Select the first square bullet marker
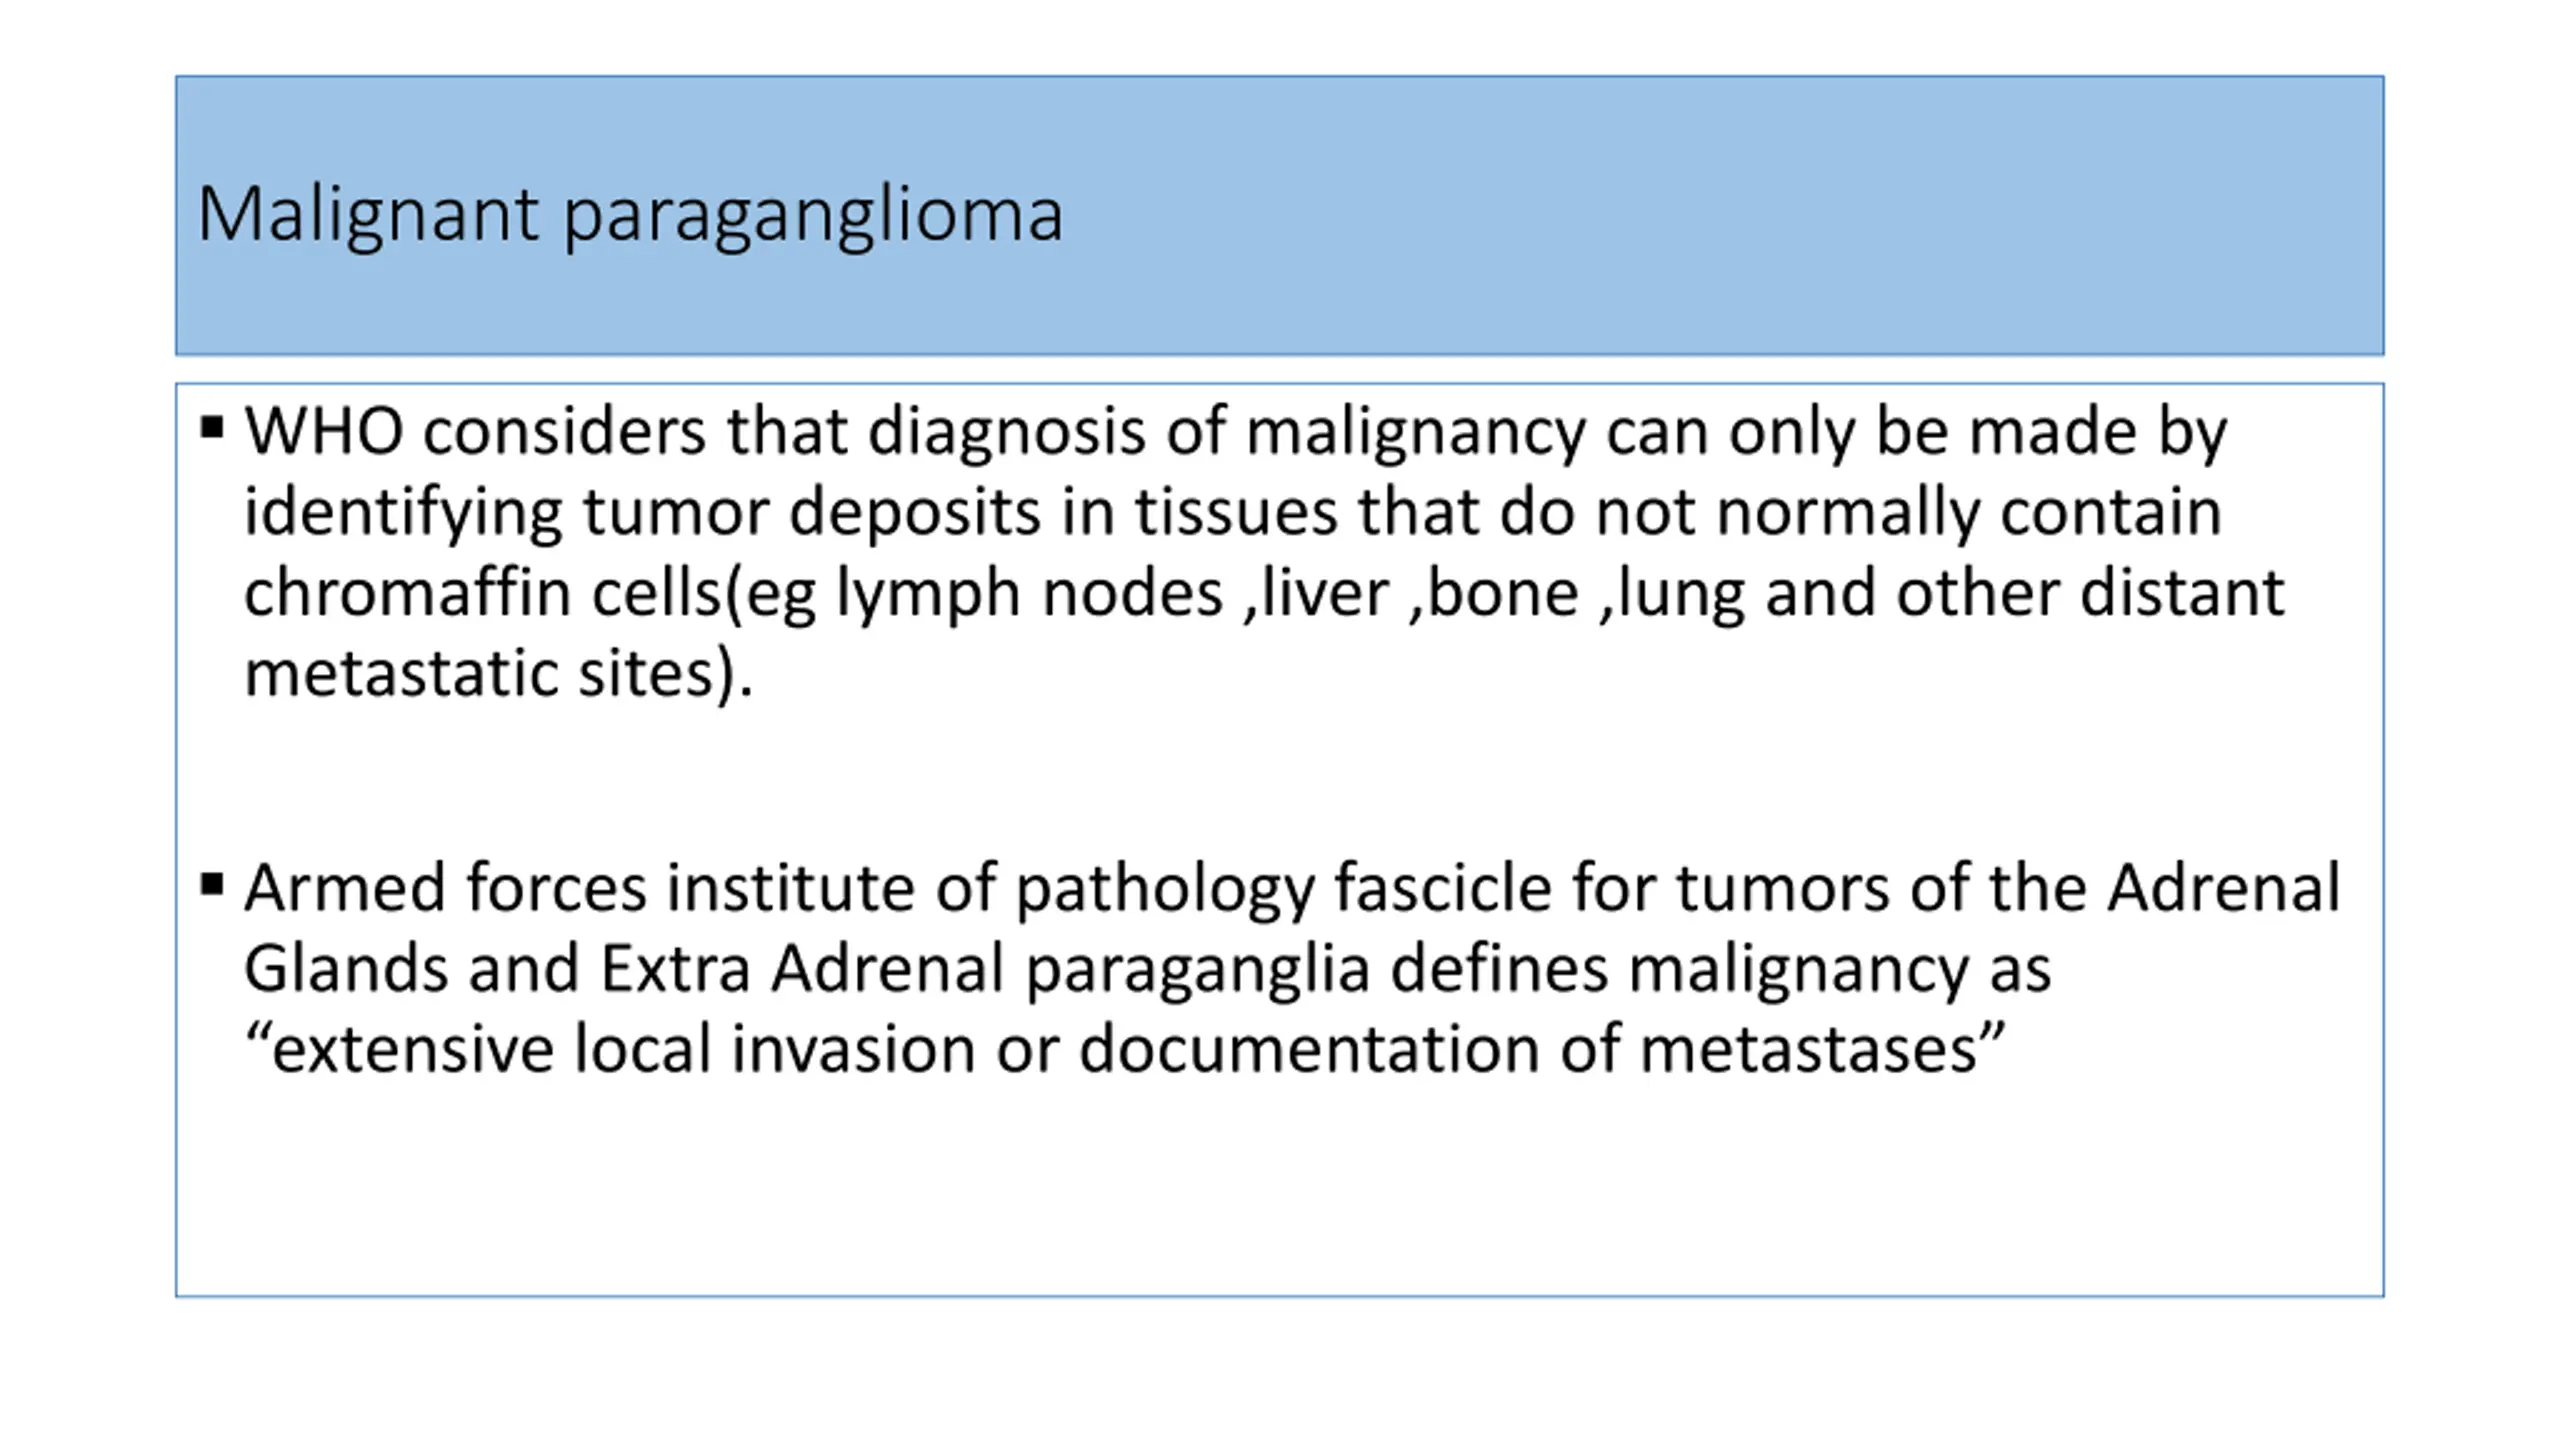This screenshot has height=1440, width=2560. 211,428
